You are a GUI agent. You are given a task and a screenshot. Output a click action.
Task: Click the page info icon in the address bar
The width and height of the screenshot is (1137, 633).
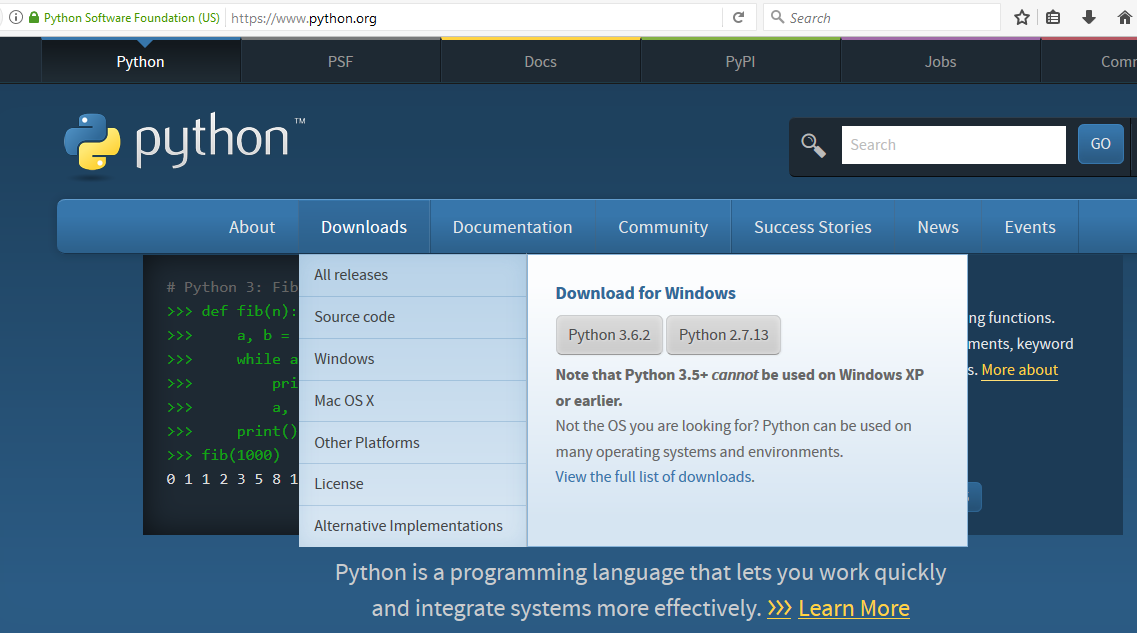coord(14,17)
